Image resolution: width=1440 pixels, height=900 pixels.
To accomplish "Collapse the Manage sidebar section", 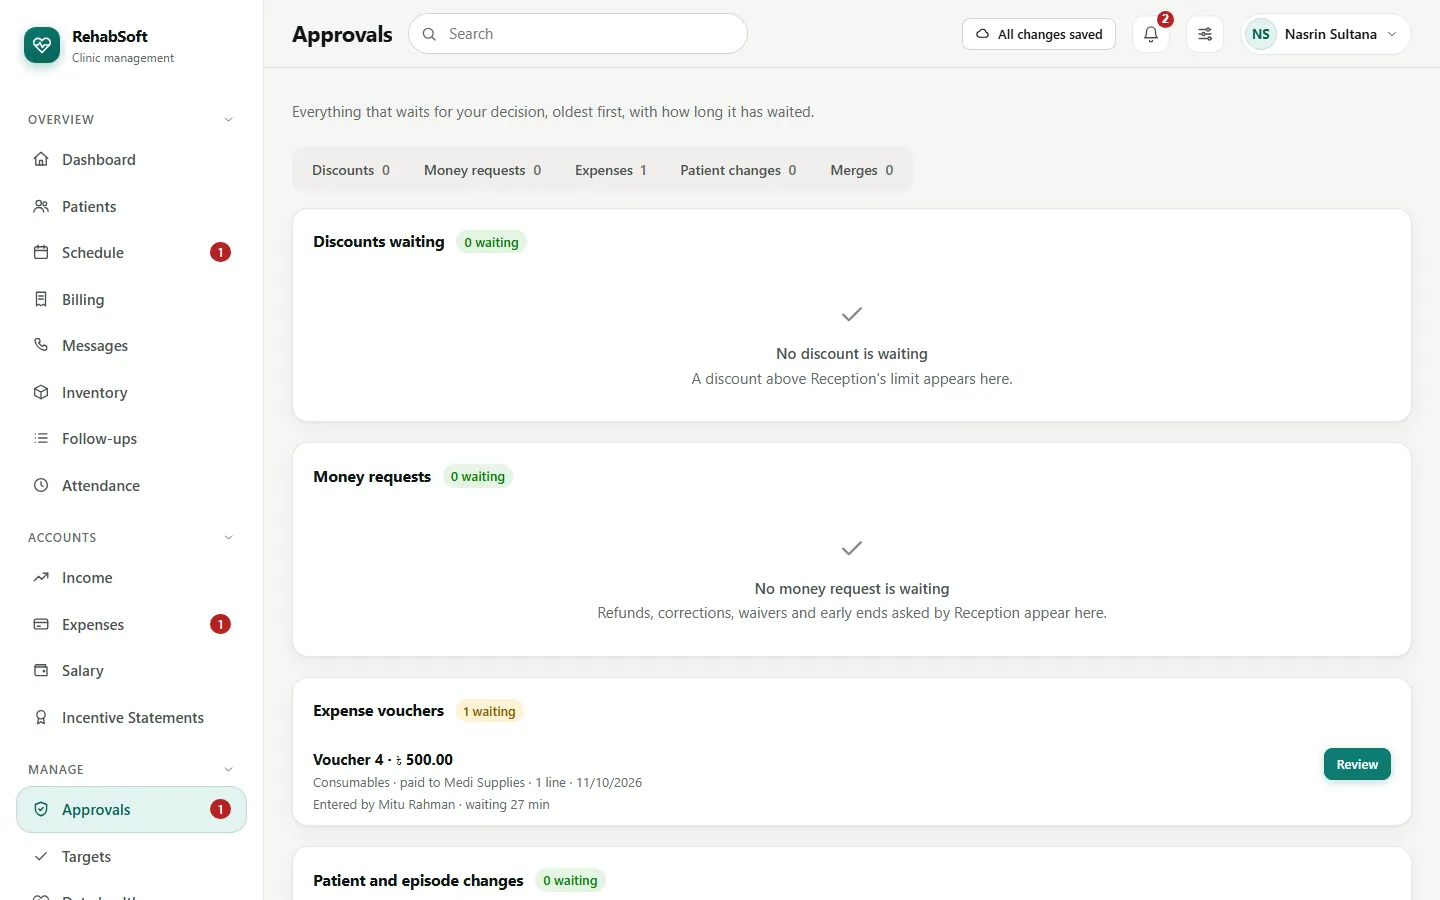I will click(228, 770).
